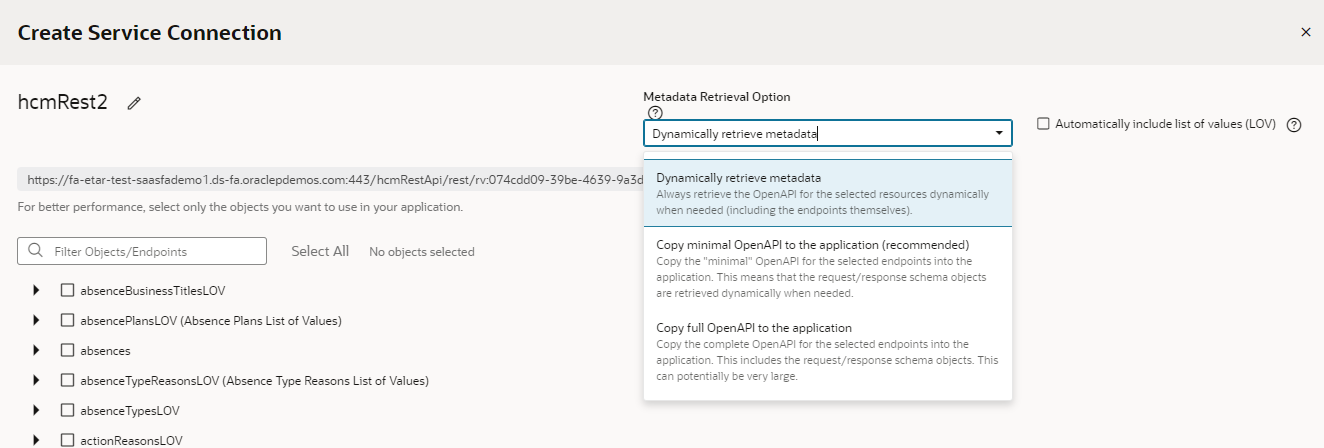Image resolution: width=1324 pixels, height=448 pixels.
Task: Focus the Filter Objects/Endpoints field
Action: [x=142, y=251]
